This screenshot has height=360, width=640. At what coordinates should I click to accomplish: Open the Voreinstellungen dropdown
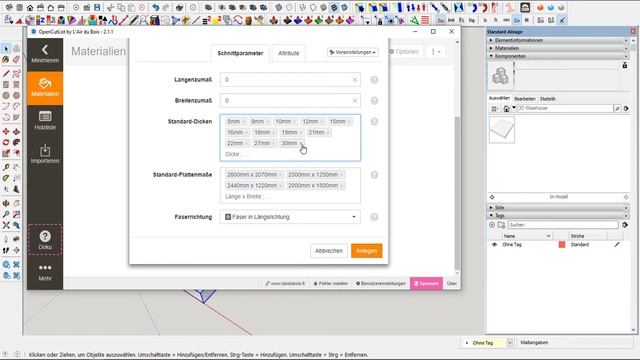[x=353, y=52]
